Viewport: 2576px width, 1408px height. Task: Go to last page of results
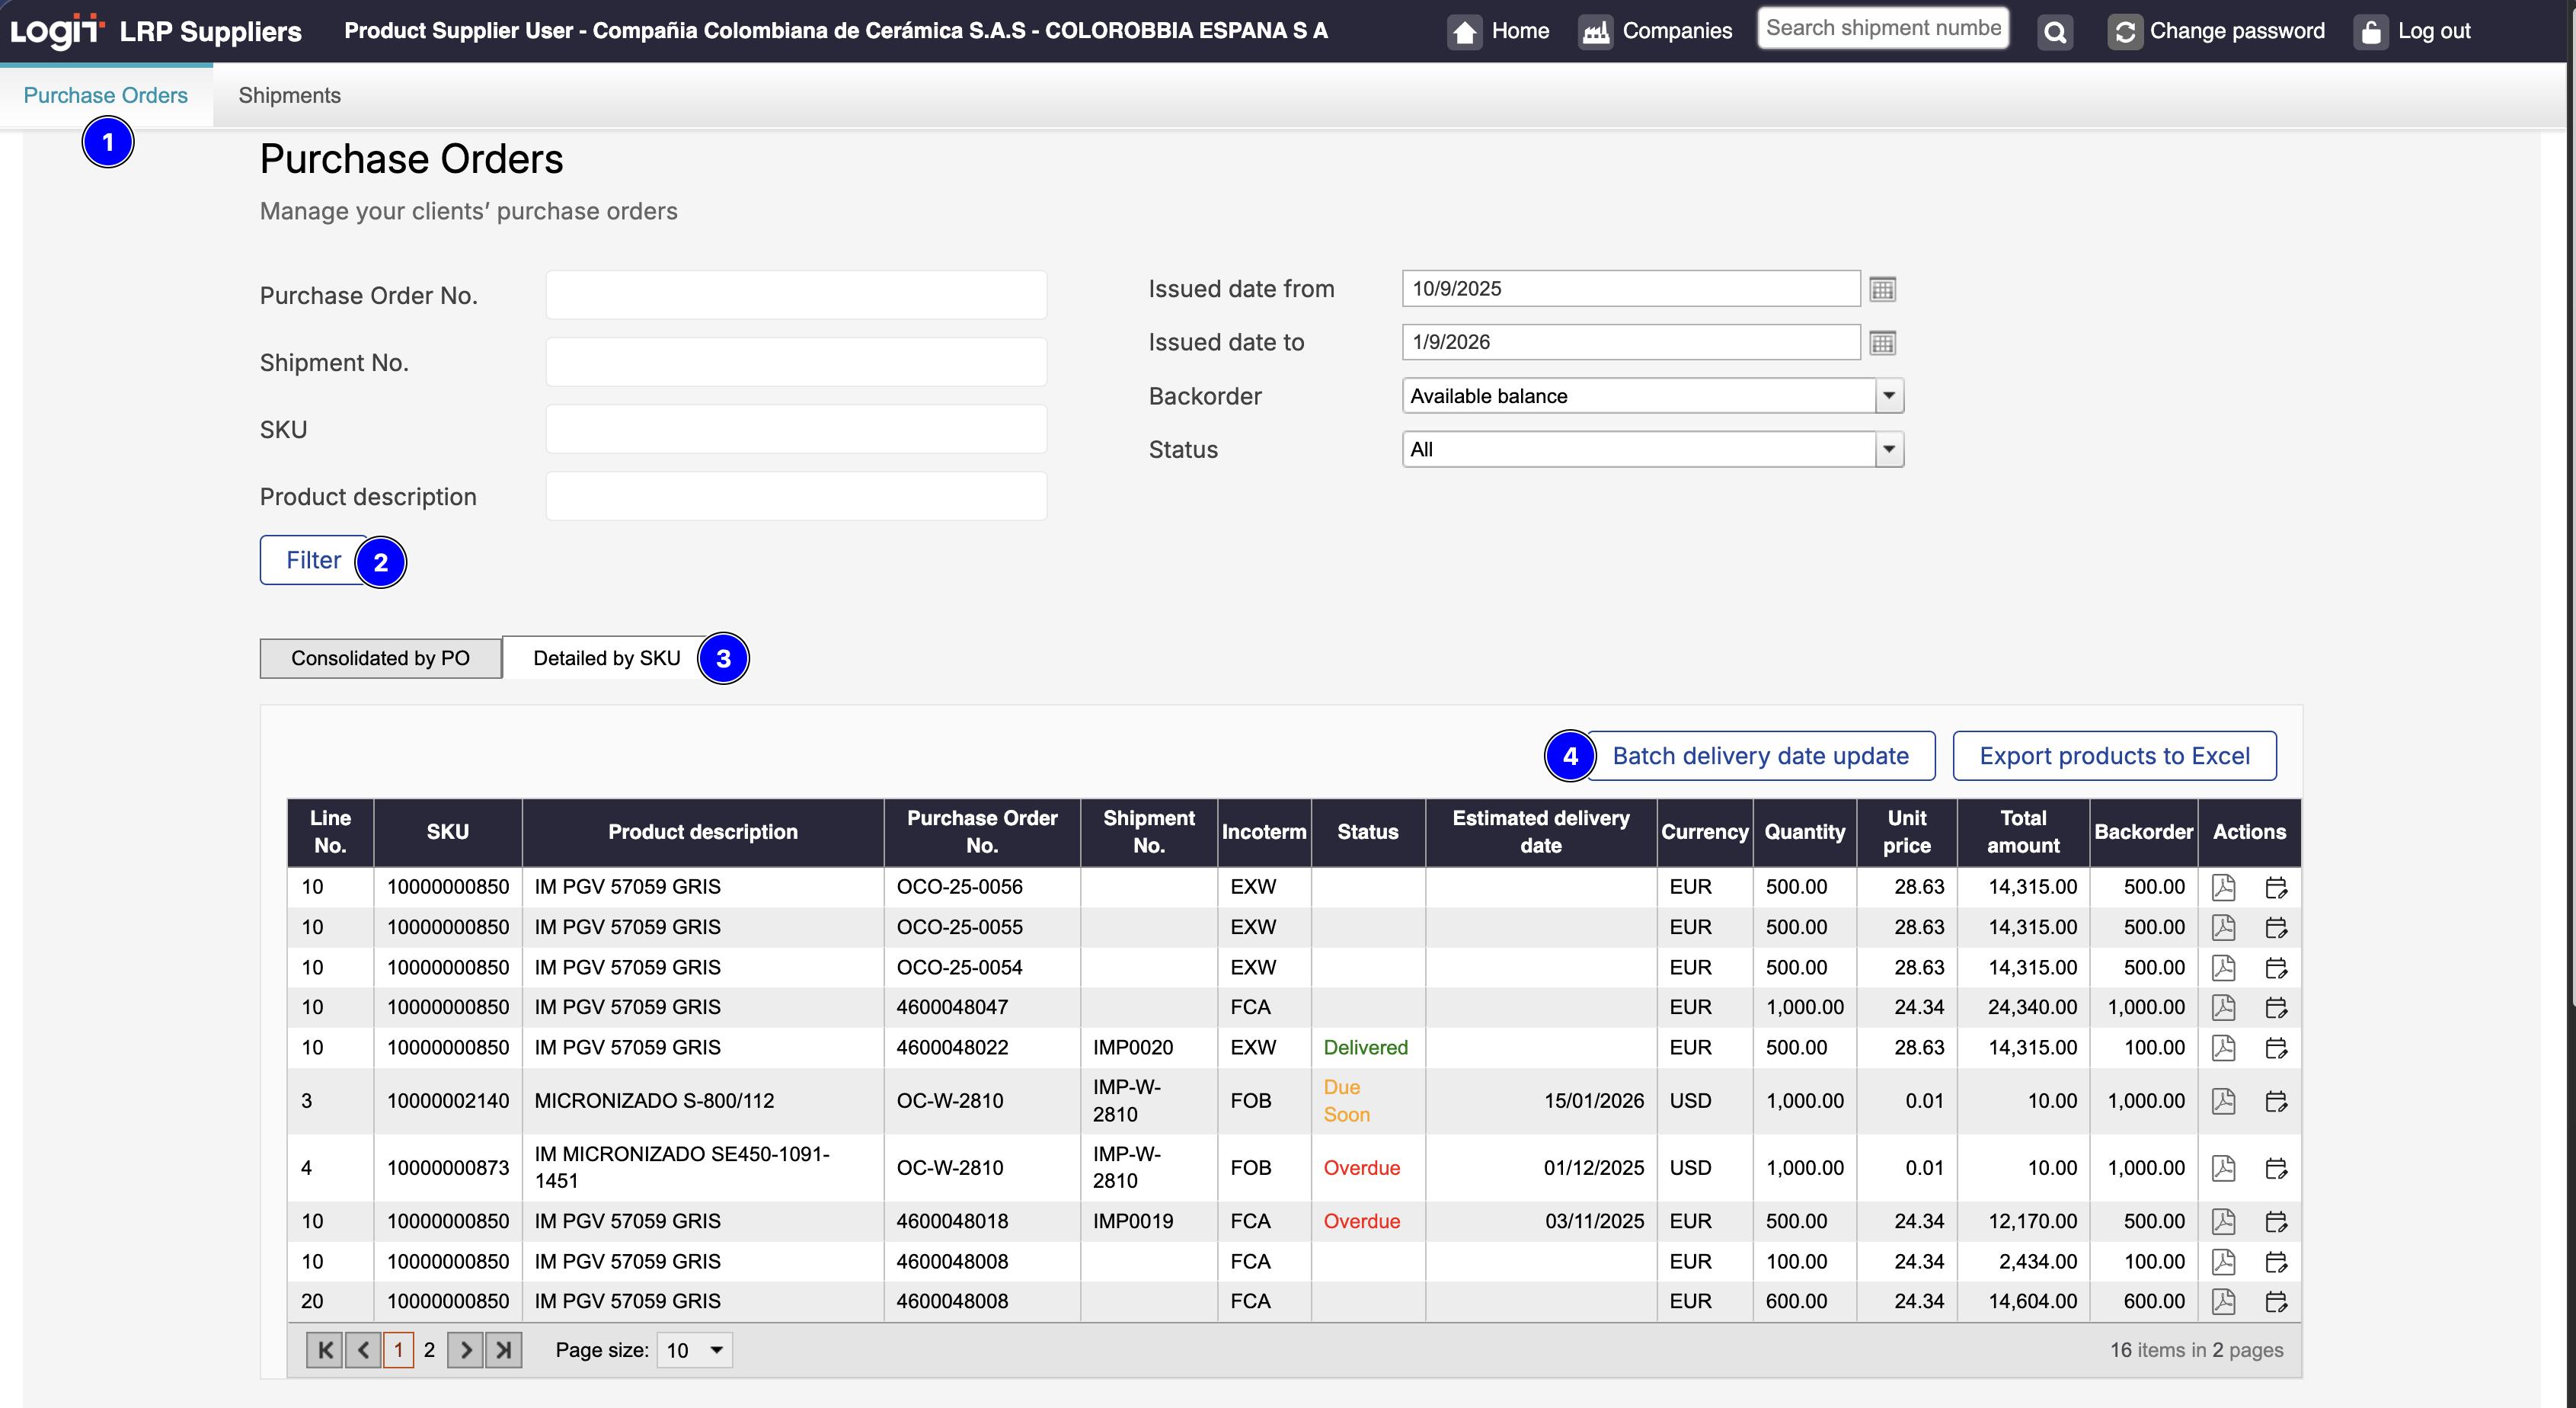(x=504, y=1350)
